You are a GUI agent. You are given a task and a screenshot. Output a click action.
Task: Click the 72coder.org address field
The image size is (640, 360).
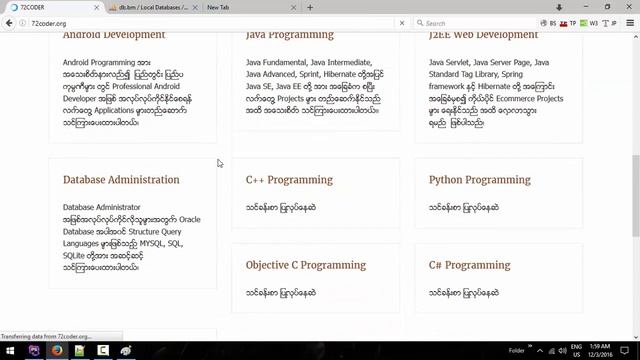[212, 23]
